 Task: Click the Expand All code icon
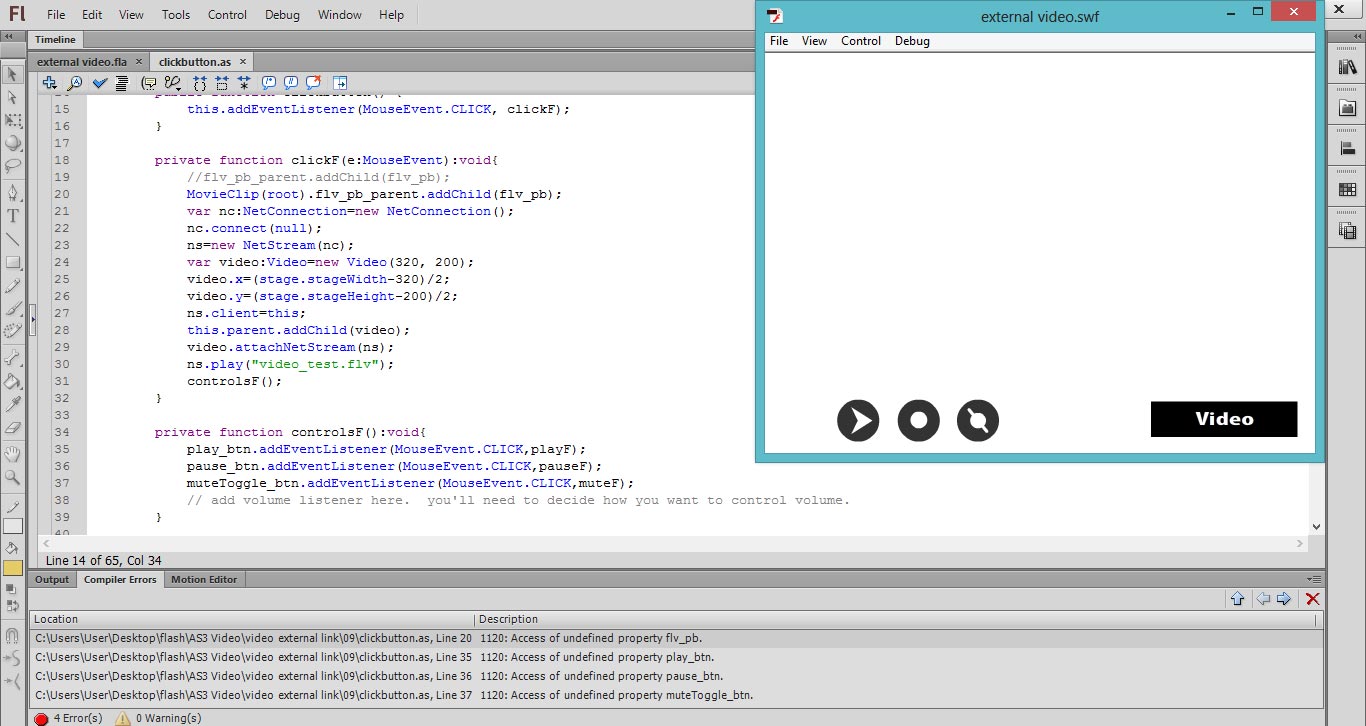(244, 83)
